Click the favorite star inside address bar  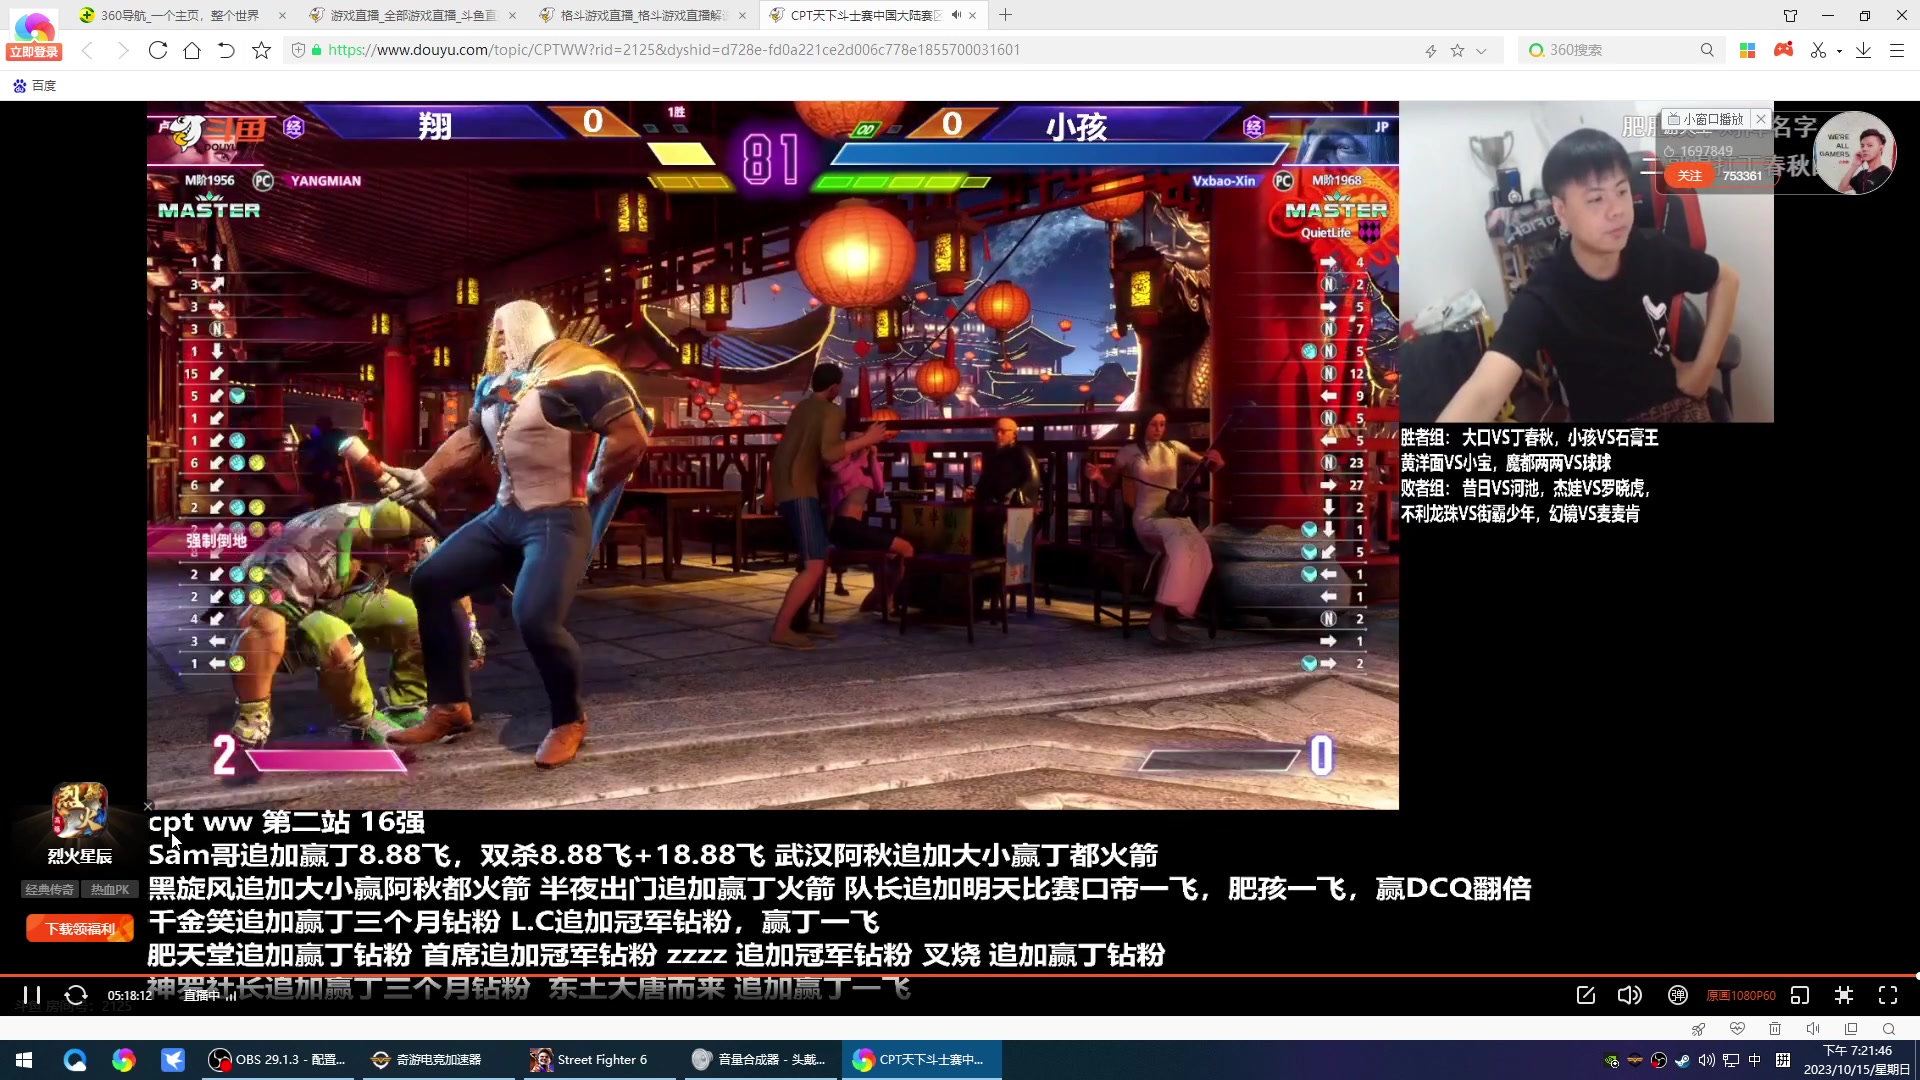tap(1457, 50)
